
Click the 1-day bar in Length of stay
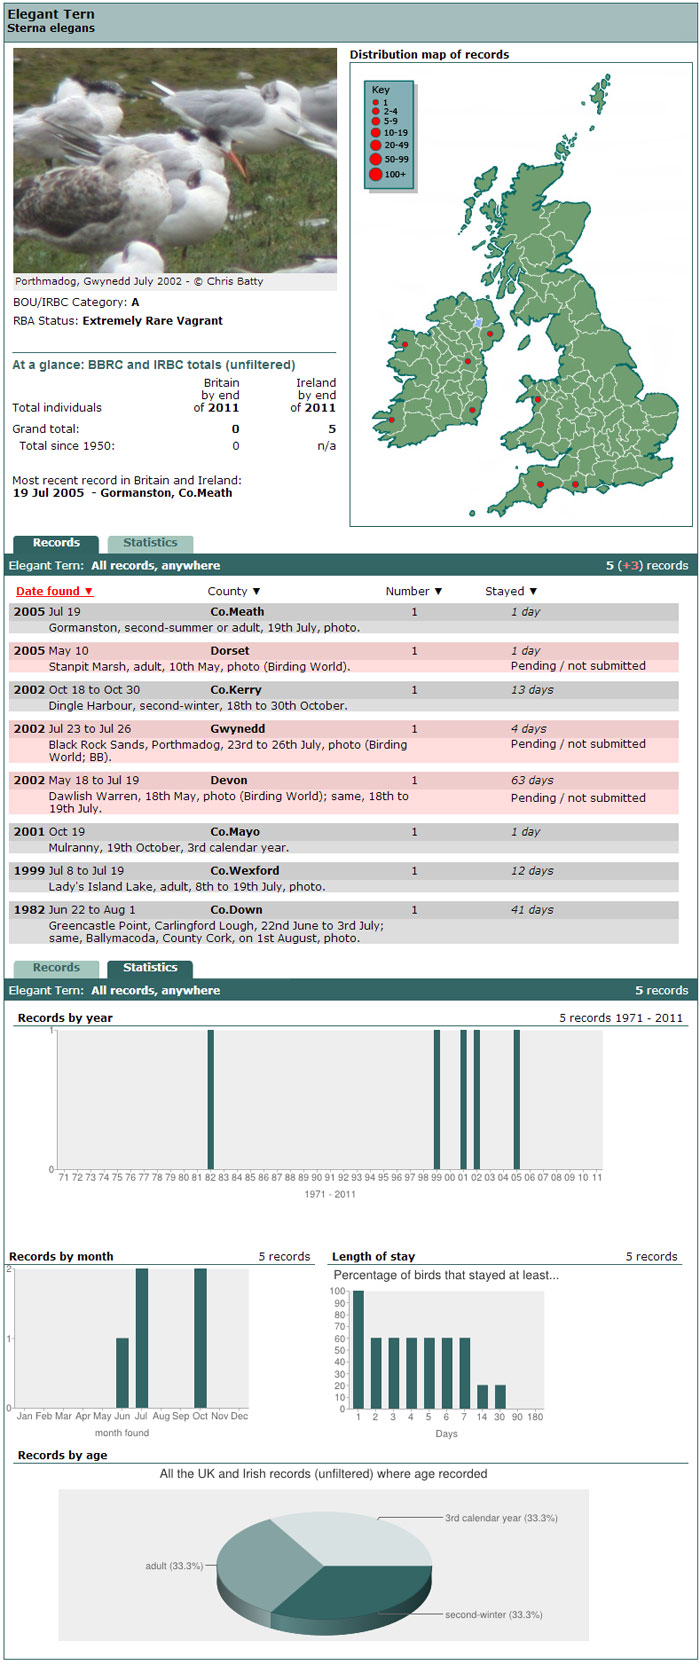[358, 1350]
